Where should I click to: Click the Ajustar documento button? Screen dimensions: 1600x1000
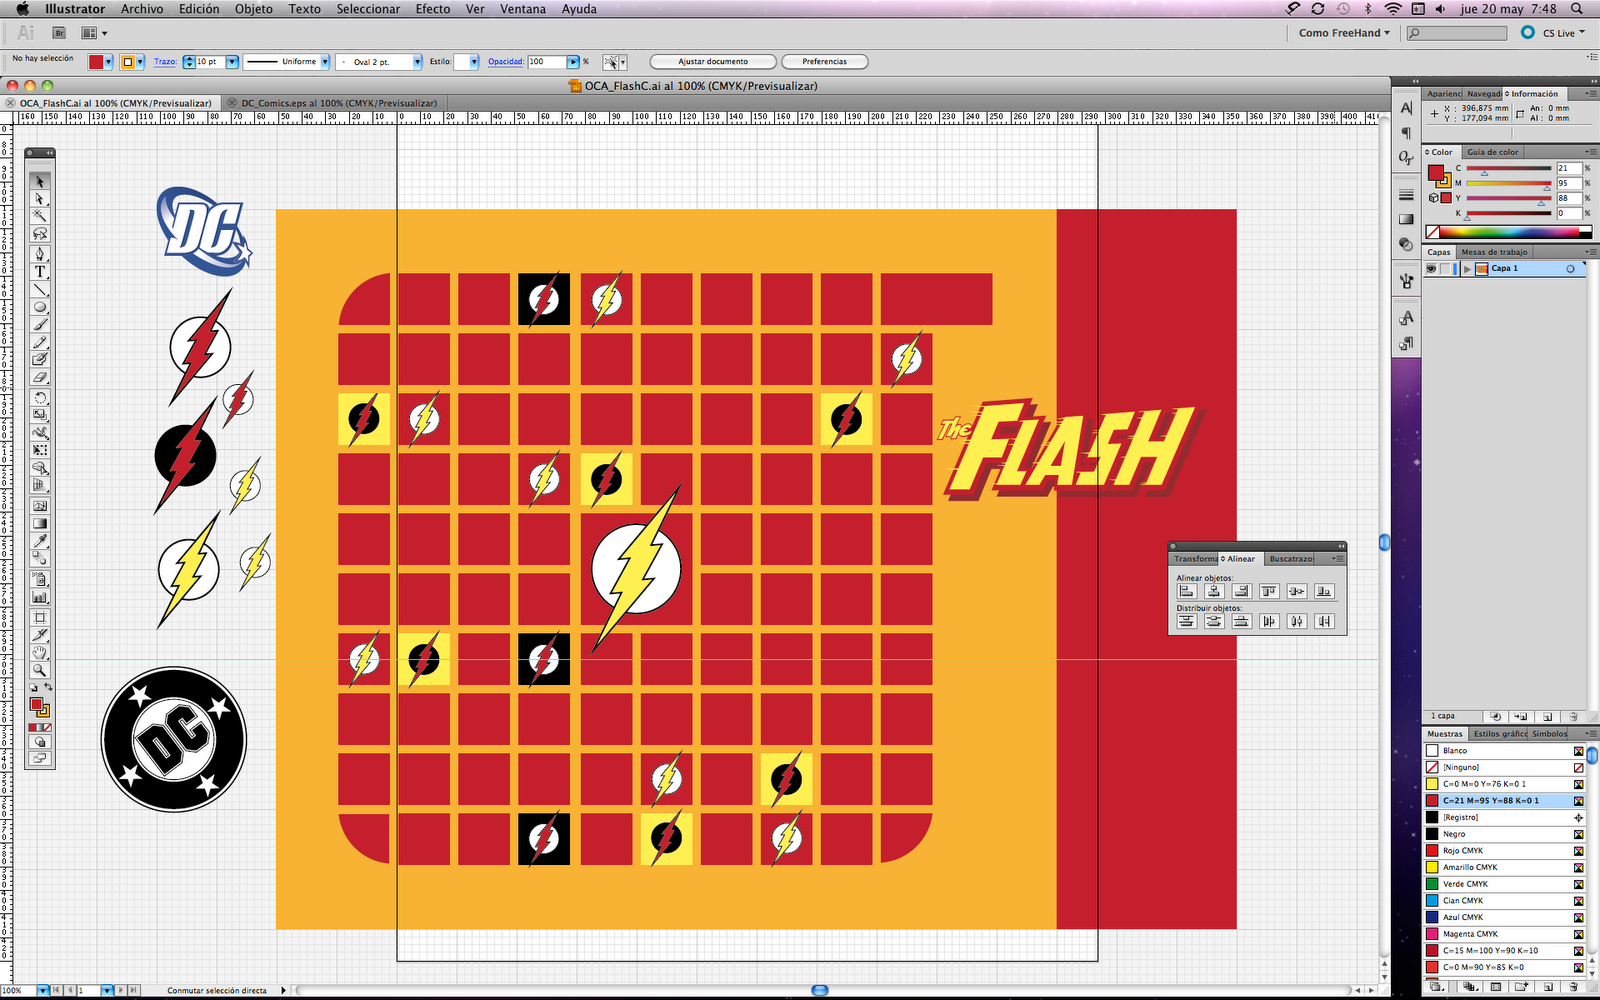point(713,62)
